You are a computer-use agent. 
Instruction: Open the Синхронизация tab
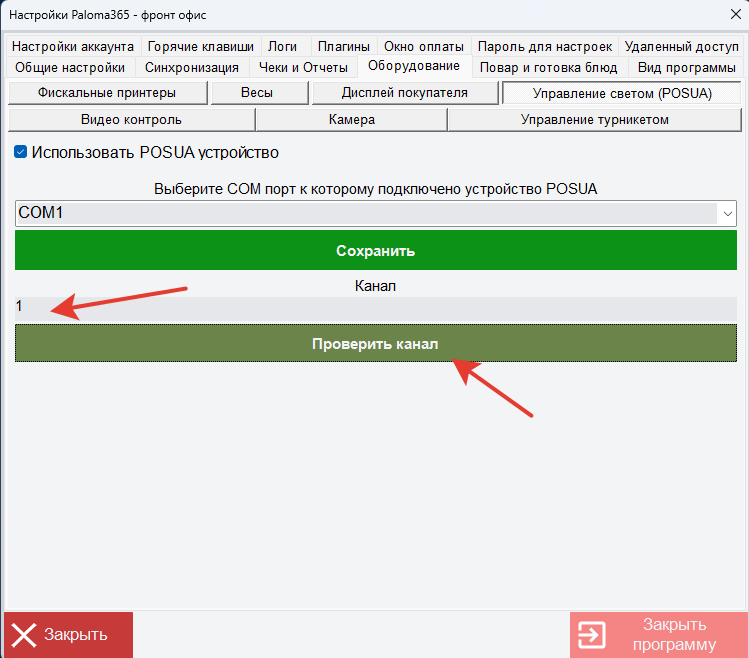191,67
